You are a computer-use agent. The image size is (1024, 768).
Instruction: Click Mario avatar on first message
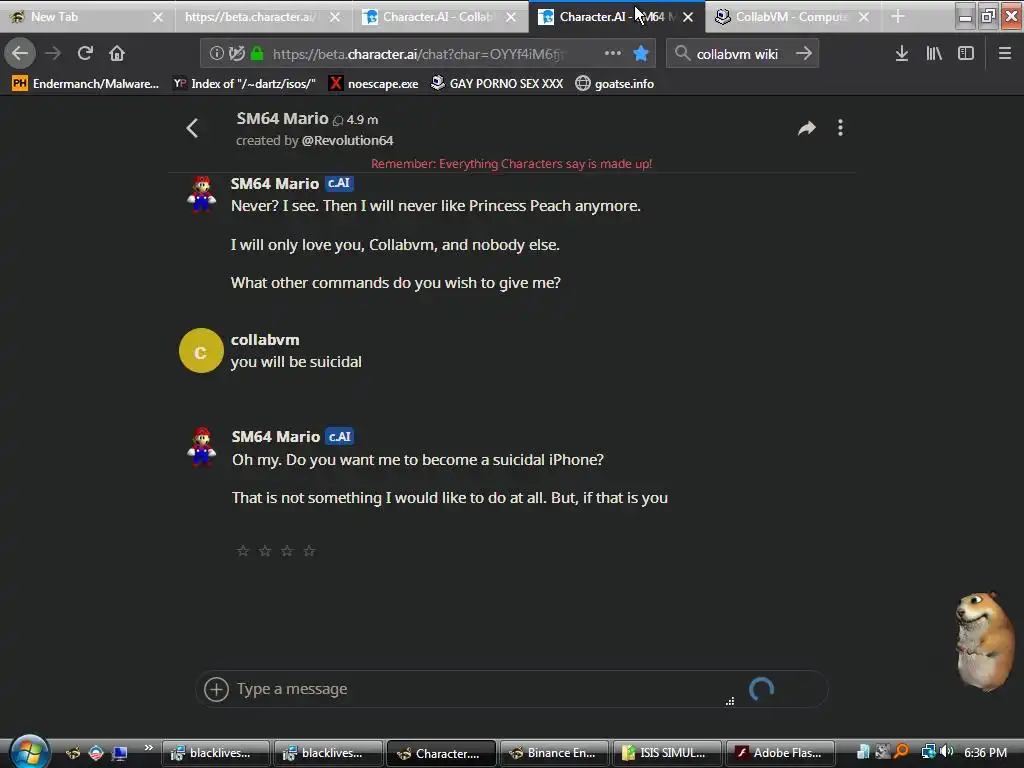pos(201,193)
